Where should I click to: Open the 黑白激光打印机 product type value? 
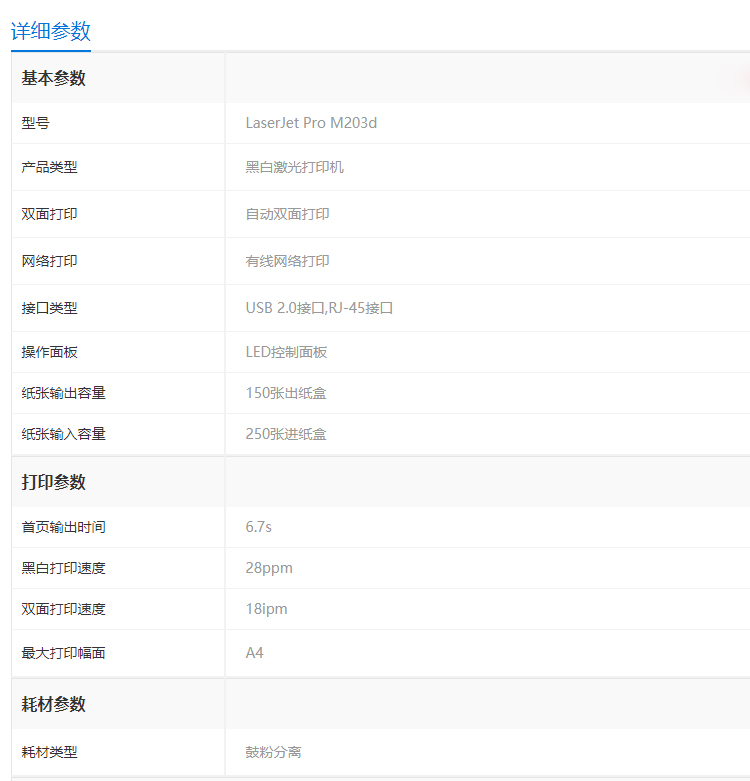(x=294, y=167)
